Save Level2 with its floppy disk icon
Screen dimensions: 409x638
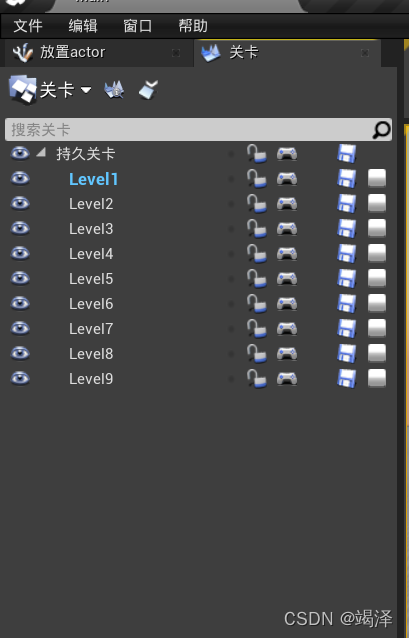[x=347, y=204]
